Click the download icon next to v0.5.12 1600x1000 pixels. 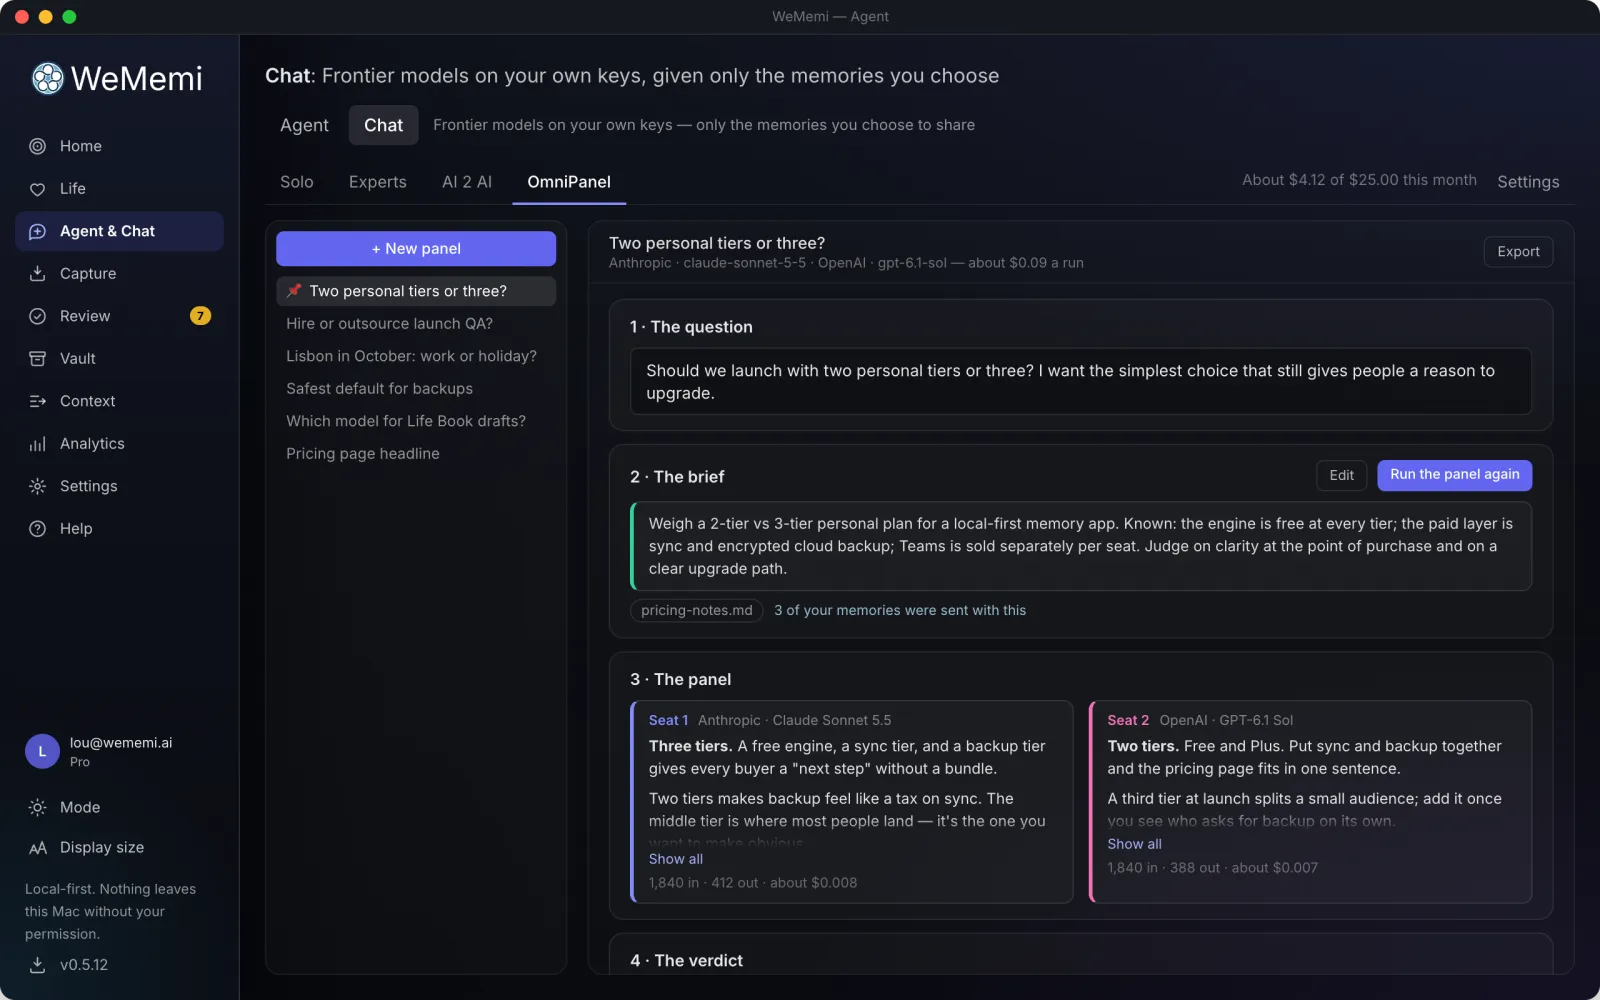pos(38,965)
